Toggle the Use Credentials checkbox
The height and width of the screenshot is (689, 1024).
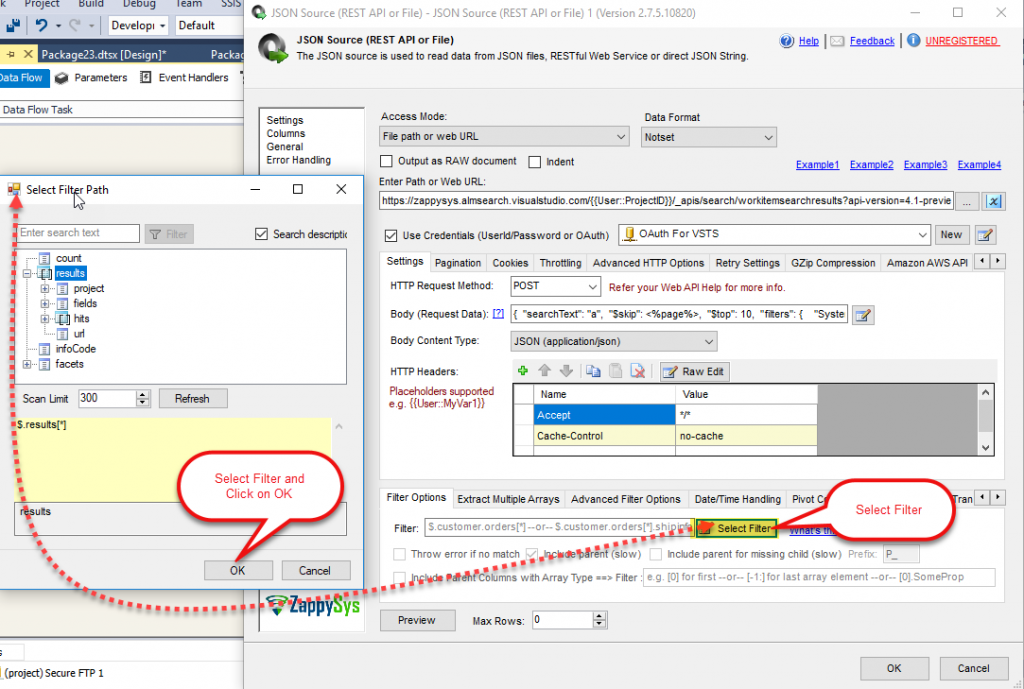[x=392, y=235]
